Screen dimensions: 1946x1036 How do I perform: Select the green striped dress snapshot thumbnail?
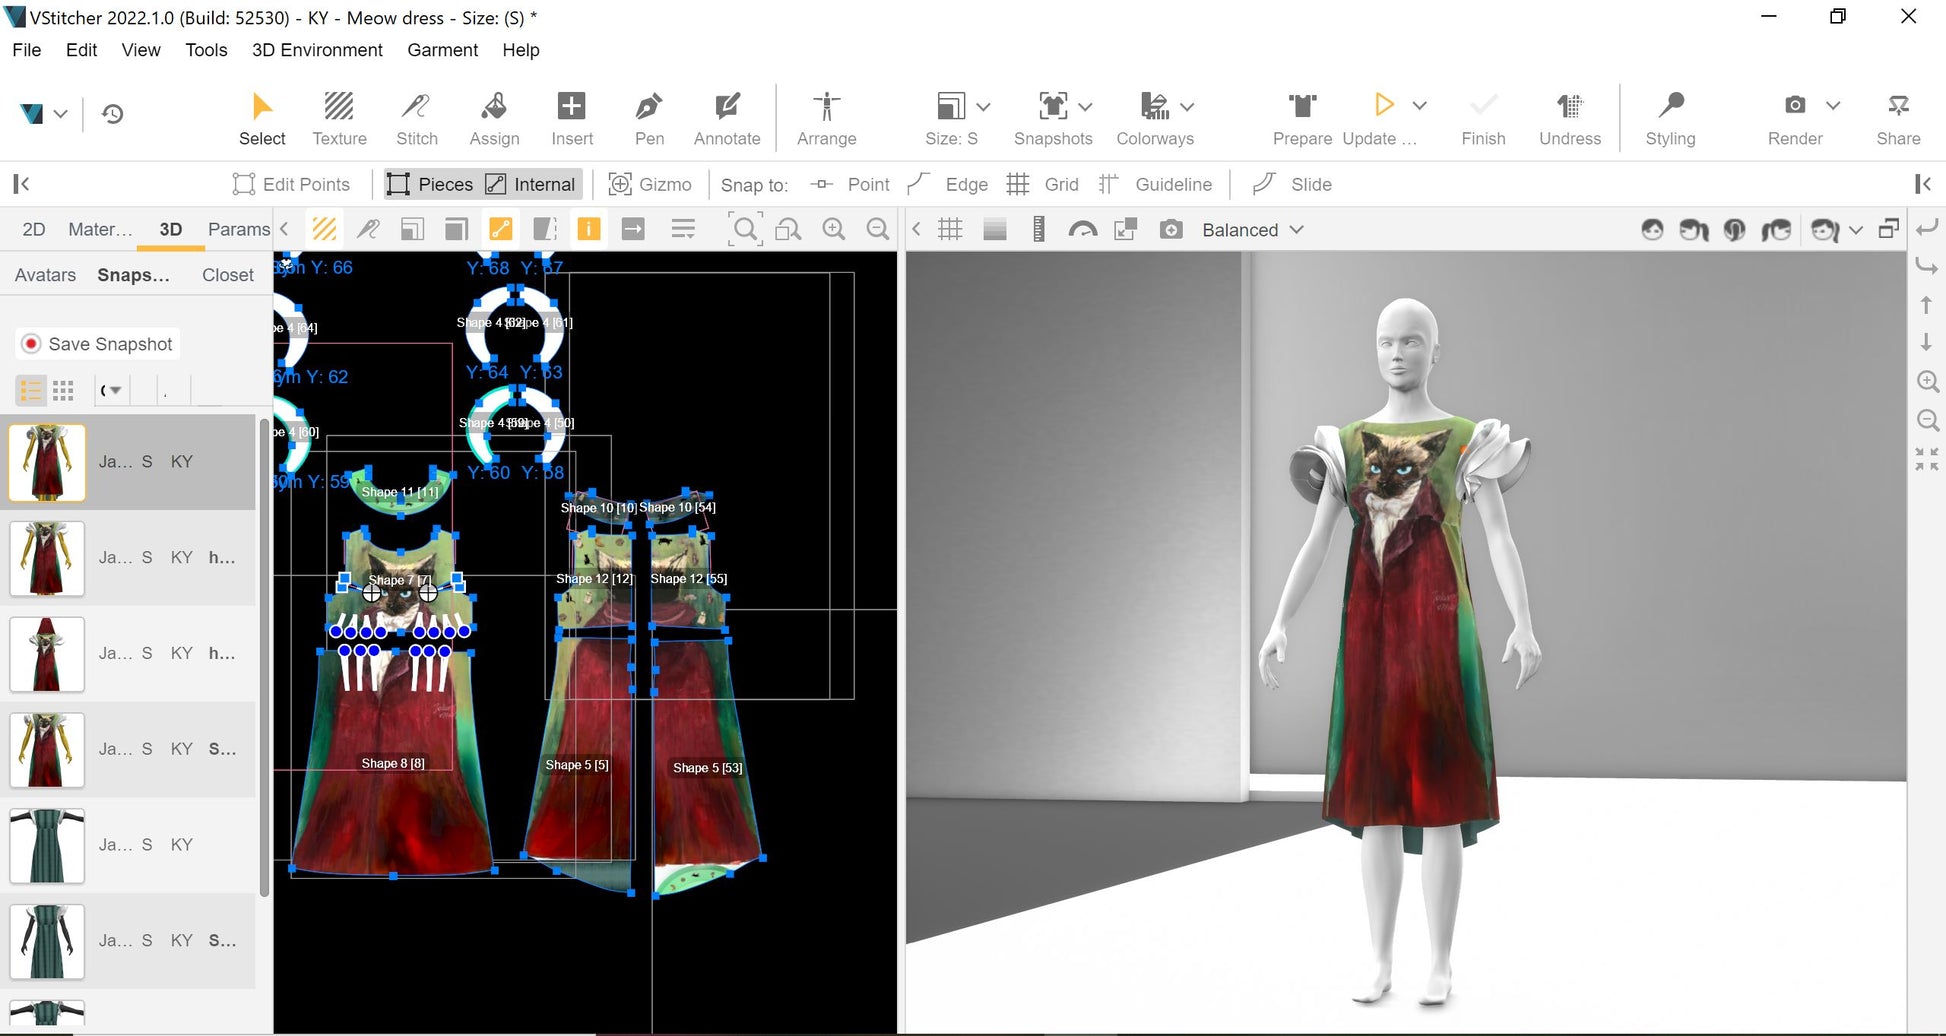(47, 846)
